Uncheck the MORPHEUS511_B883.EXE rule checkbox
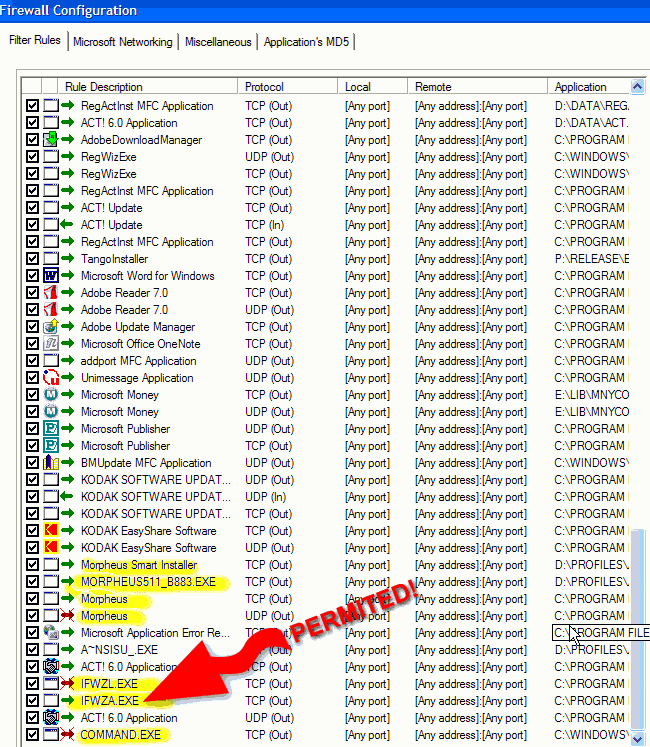This screenshot has height=747, width=650. [33, 582]
